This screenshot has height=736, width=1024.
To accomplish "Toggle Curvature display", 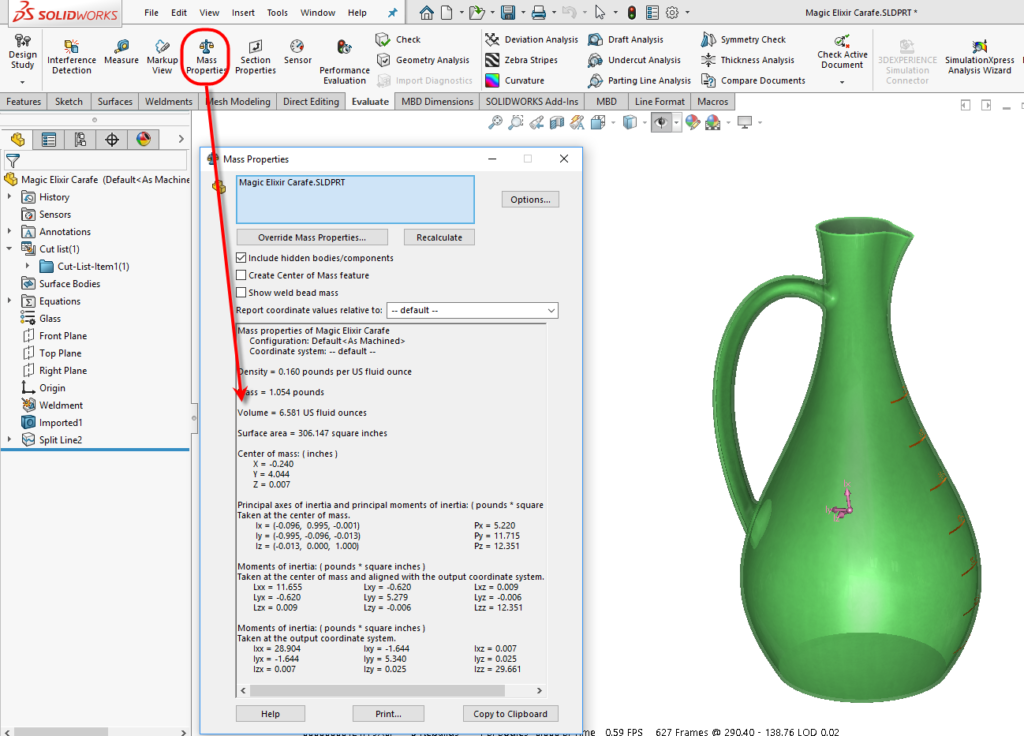I will click(x=515, y=80).
